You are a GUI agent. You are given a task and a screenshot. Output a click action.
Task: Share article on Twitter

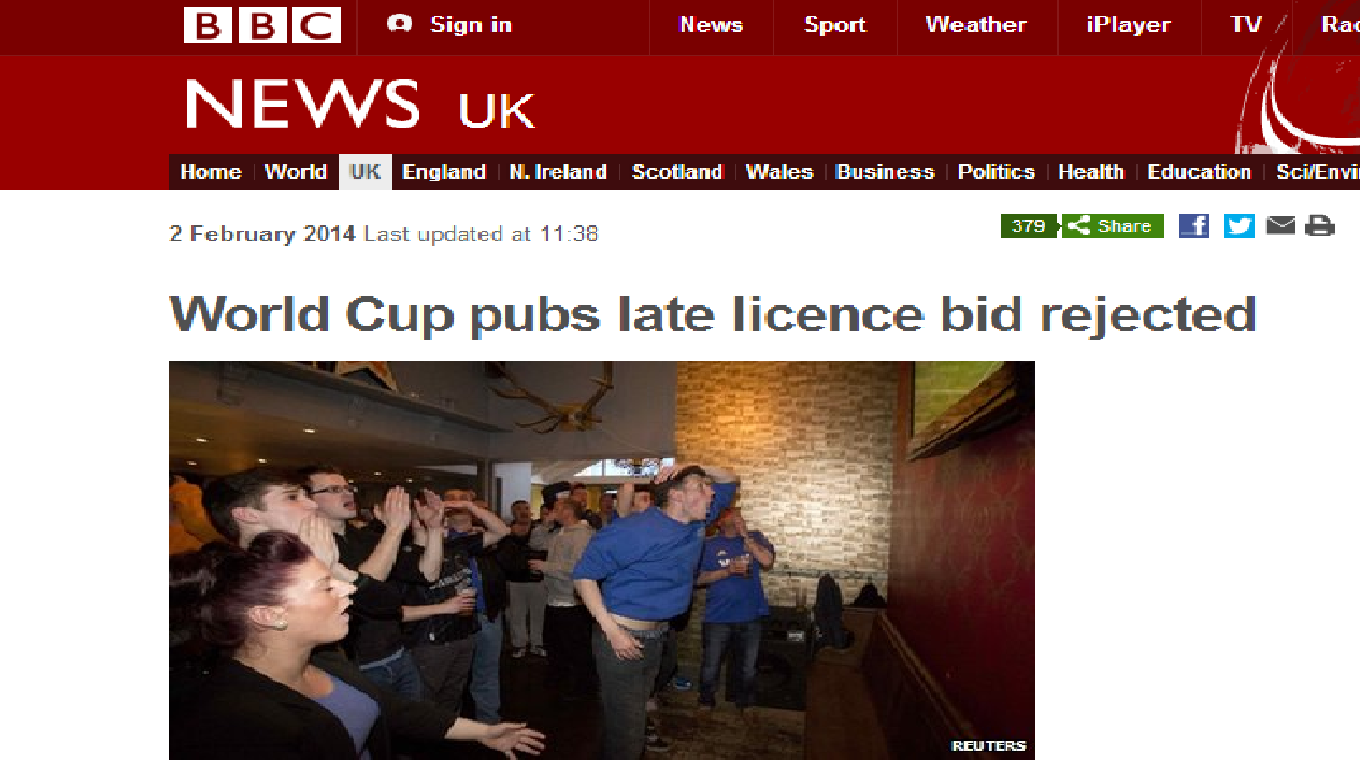(x=1239, y=226)
